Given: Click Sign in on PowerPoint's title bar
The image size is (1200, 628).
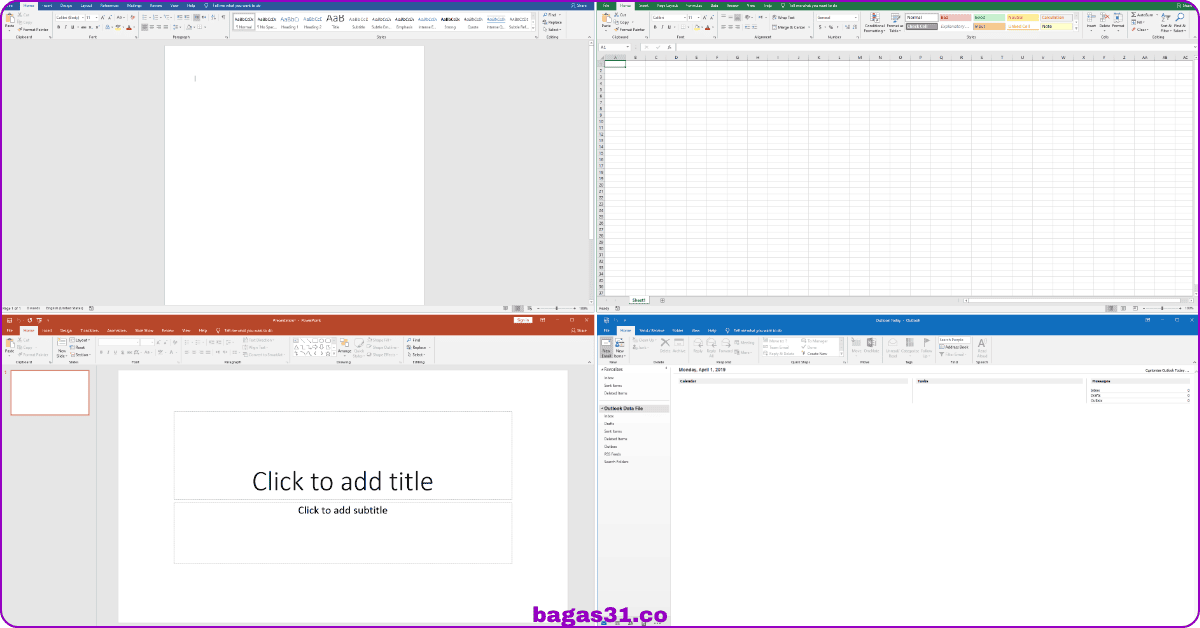Looking at the screenshot, I should [x=523, y=320].
